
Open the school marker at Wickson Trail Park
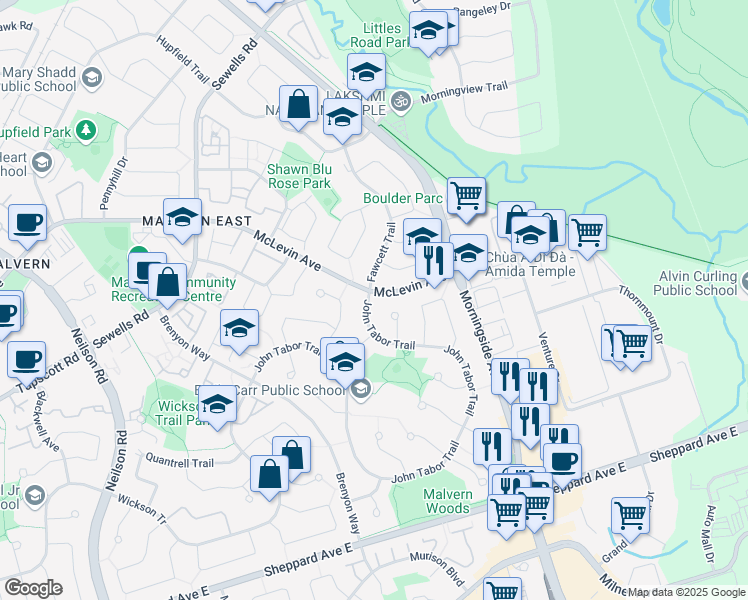(x=218, y=404)
